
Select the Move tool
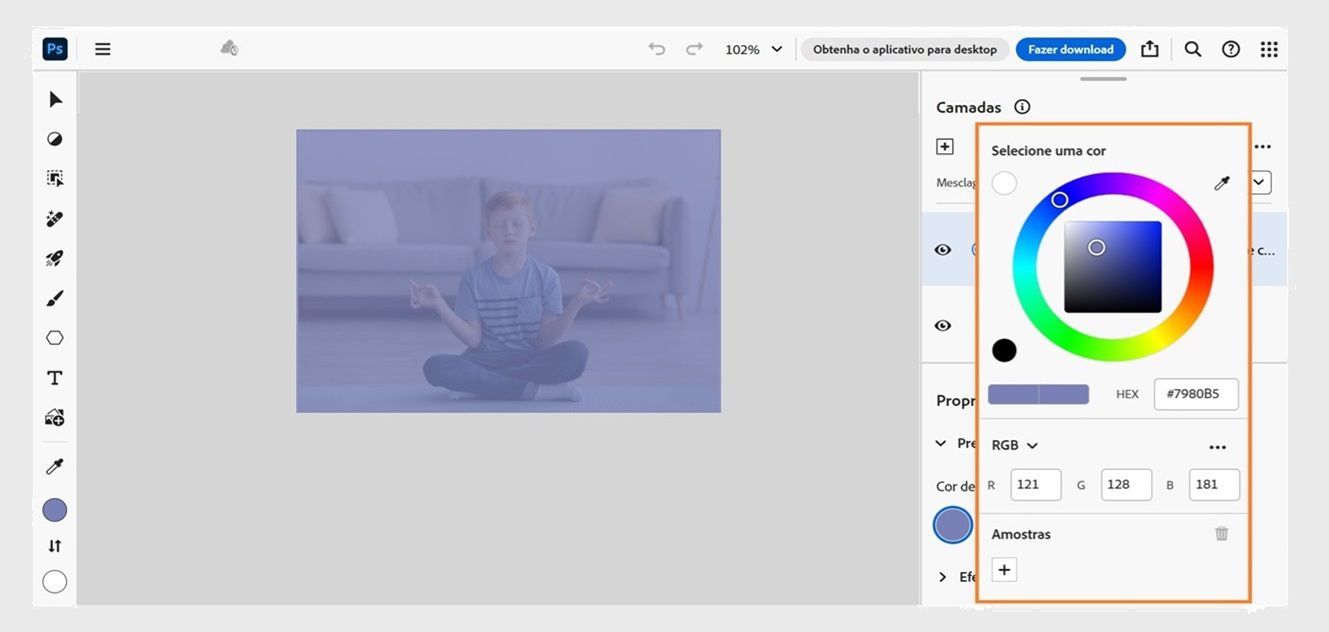coord(54,98)
